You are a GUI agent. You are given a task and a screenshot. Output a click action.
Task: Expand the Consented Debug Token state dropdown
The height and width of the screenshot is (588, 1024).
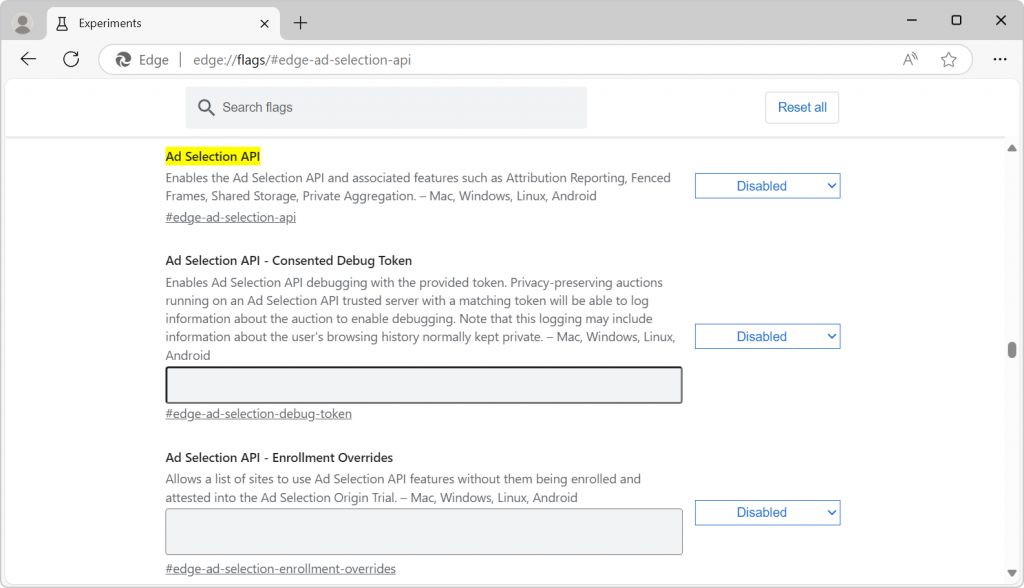pyautogui.click(x=767, y=337)
